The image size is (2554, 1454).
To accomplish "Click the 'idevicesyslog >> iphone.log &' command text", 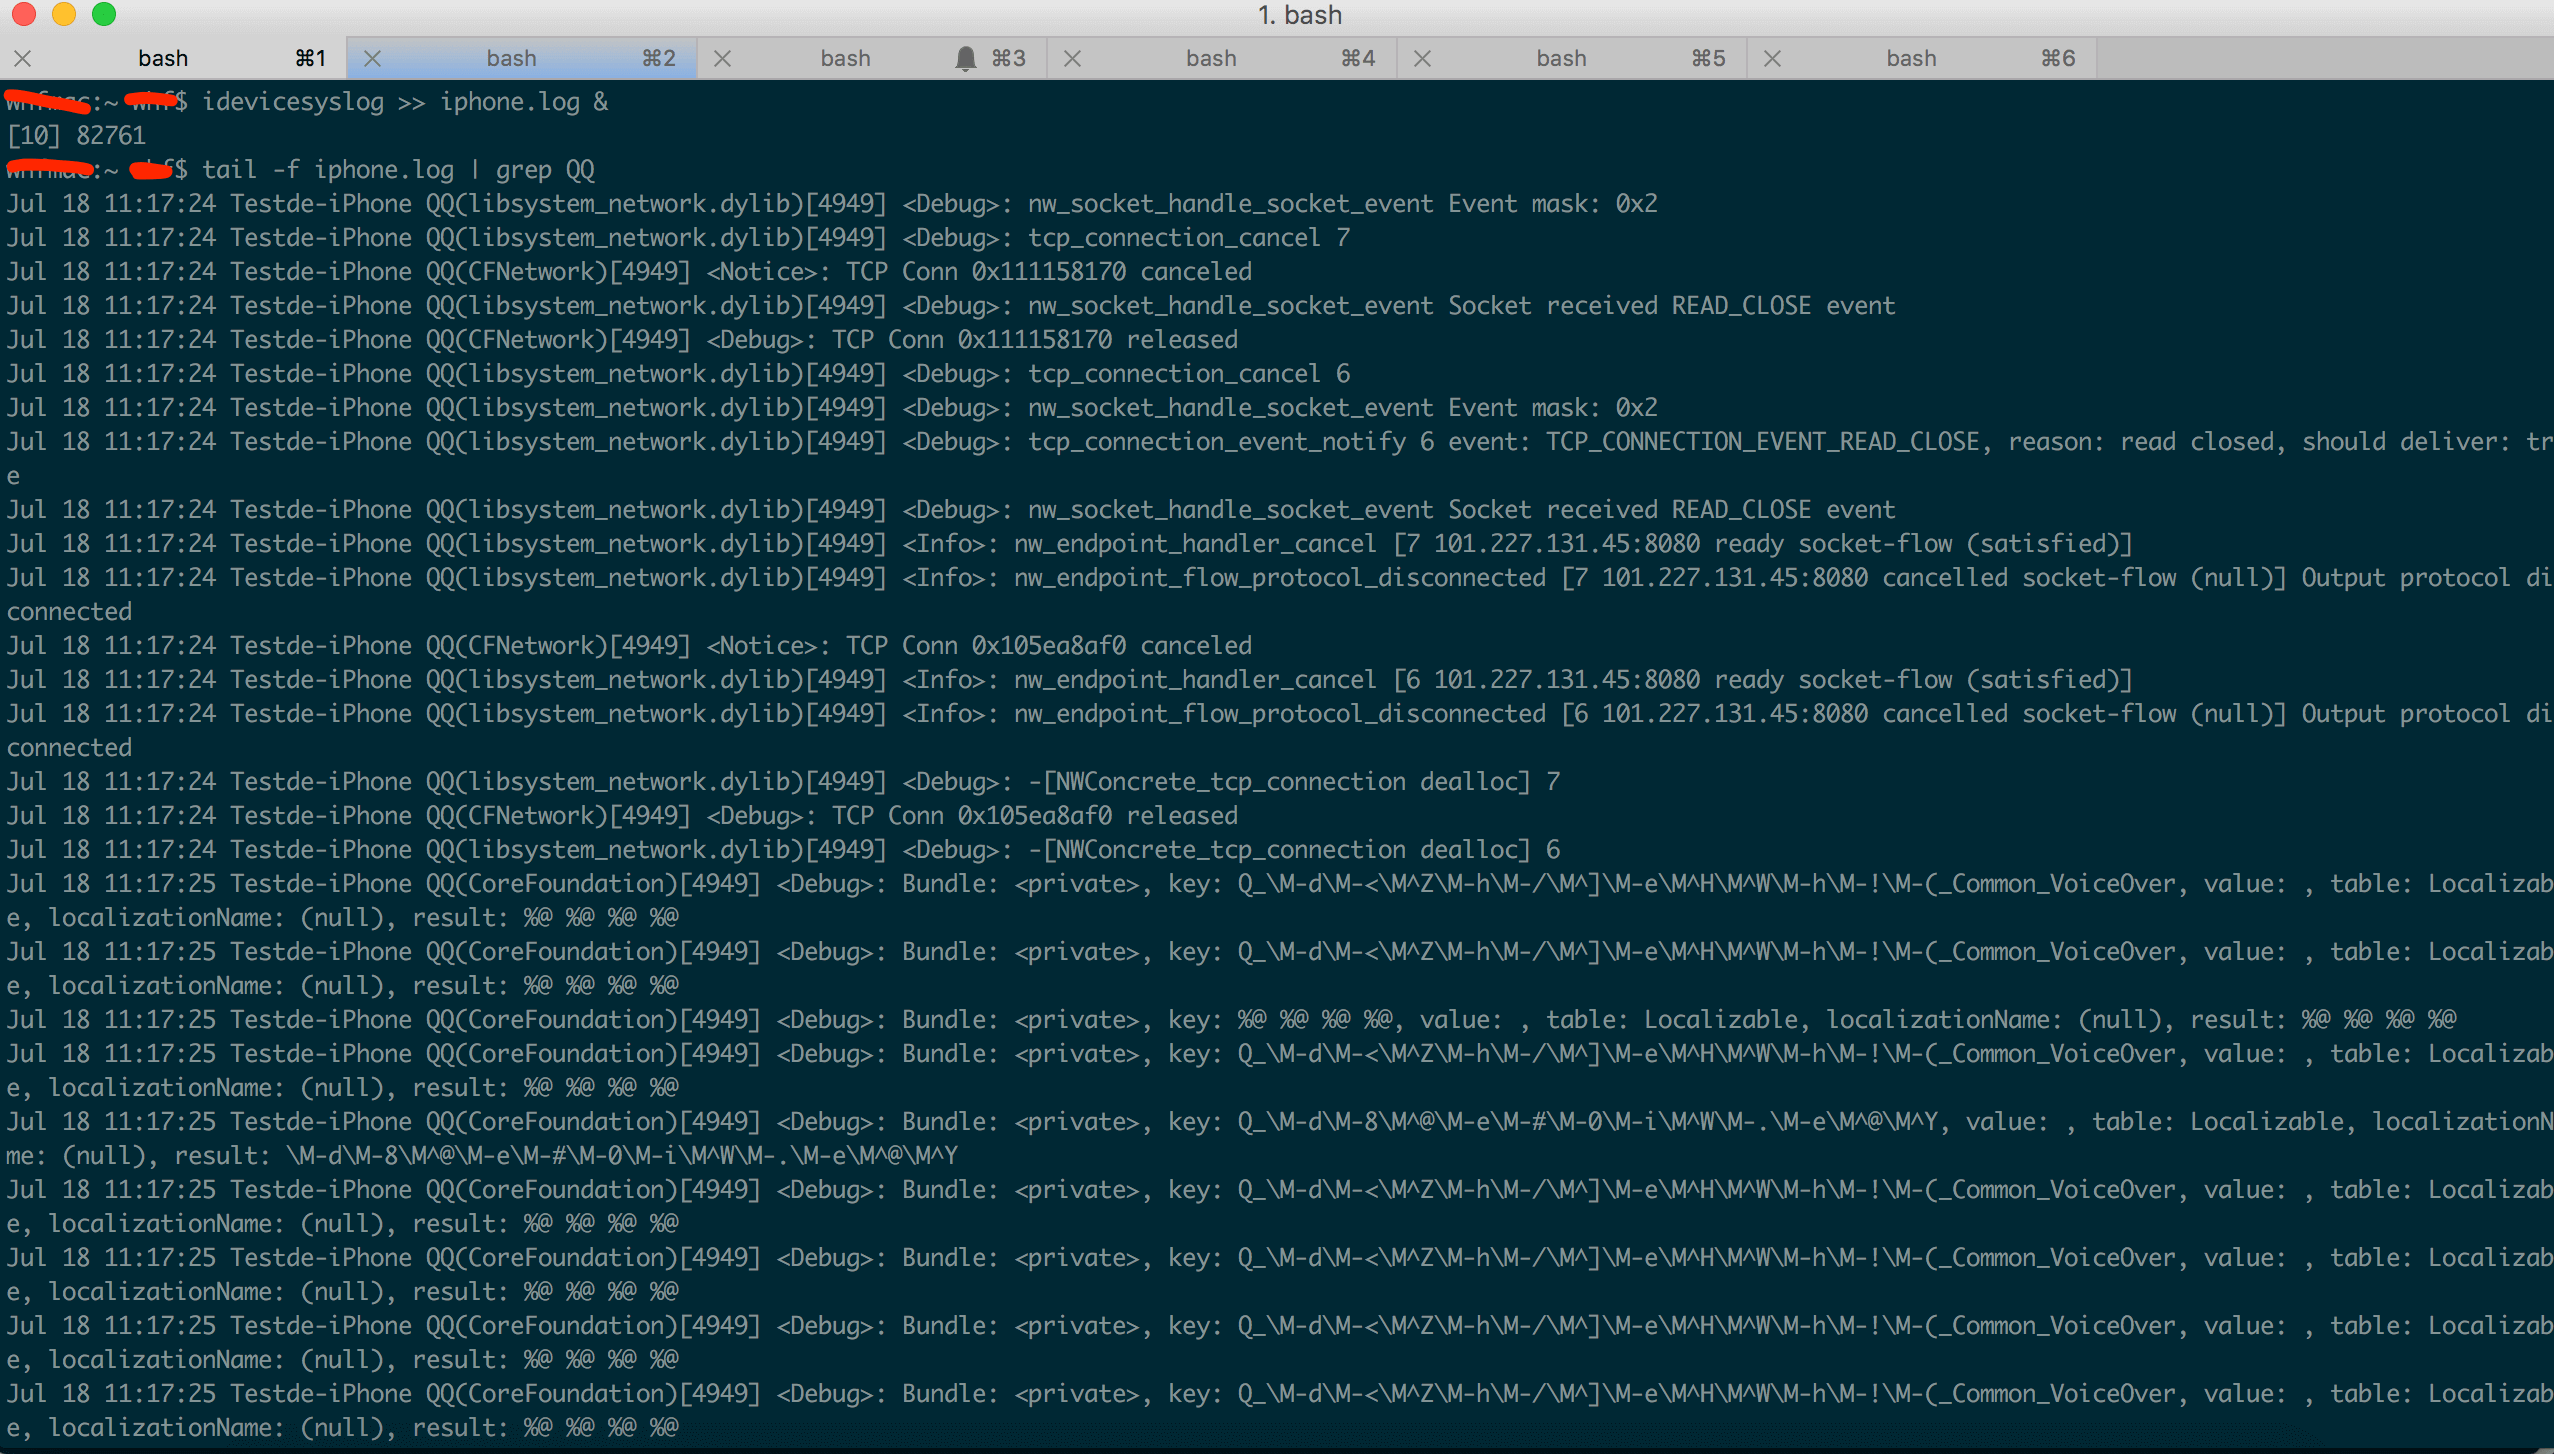I will 404,102.
